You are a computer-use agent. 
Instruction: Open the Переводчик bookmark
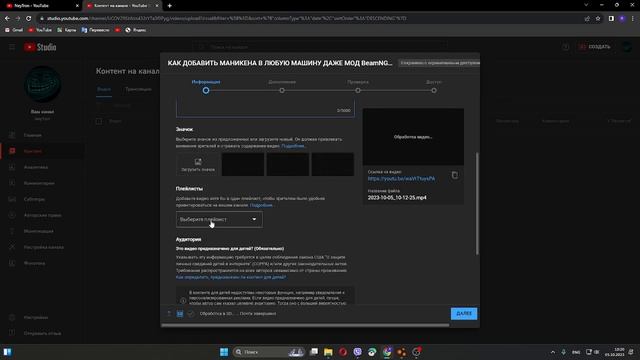96,30
